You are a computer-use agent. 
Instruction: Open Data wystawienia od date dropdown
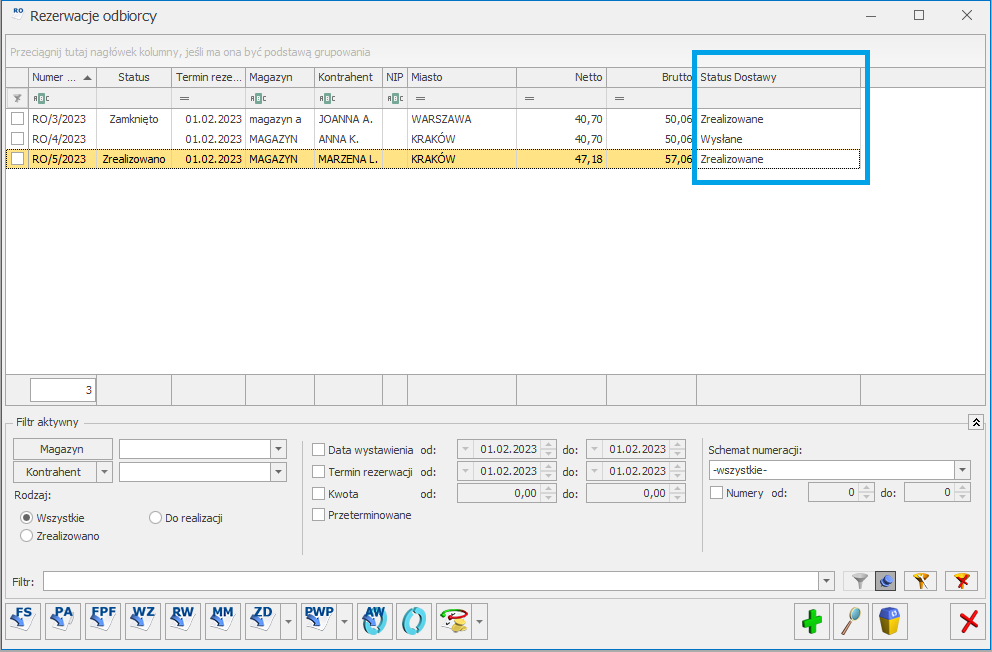pos(466,449)
